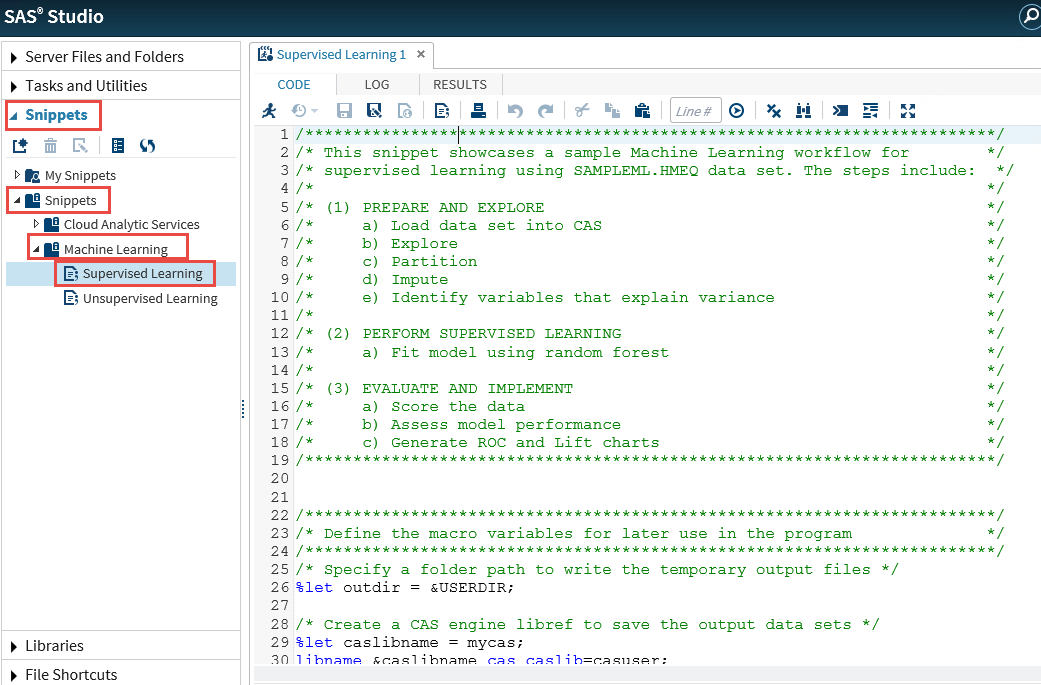Click the New Snippet icon in Snippets pane
Viewport: 1041px width, 685px height.
20,146
